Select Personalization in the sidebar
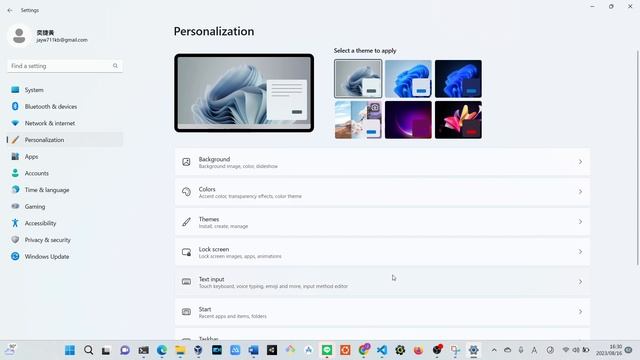Image resolution: width=640 pixels, height=360 pixels. coord(65,140)
